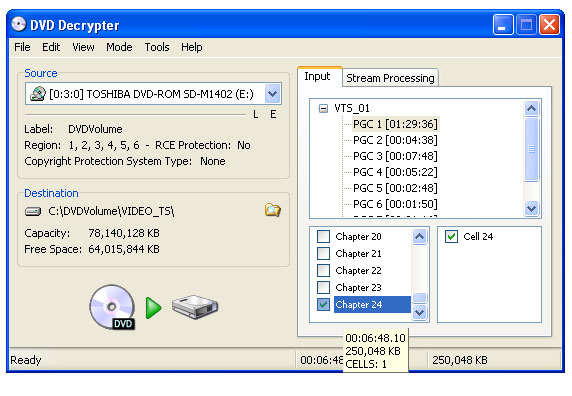572x396 pixels.
Task: Open the Tools menu
Action: click(x=157, y=47)
